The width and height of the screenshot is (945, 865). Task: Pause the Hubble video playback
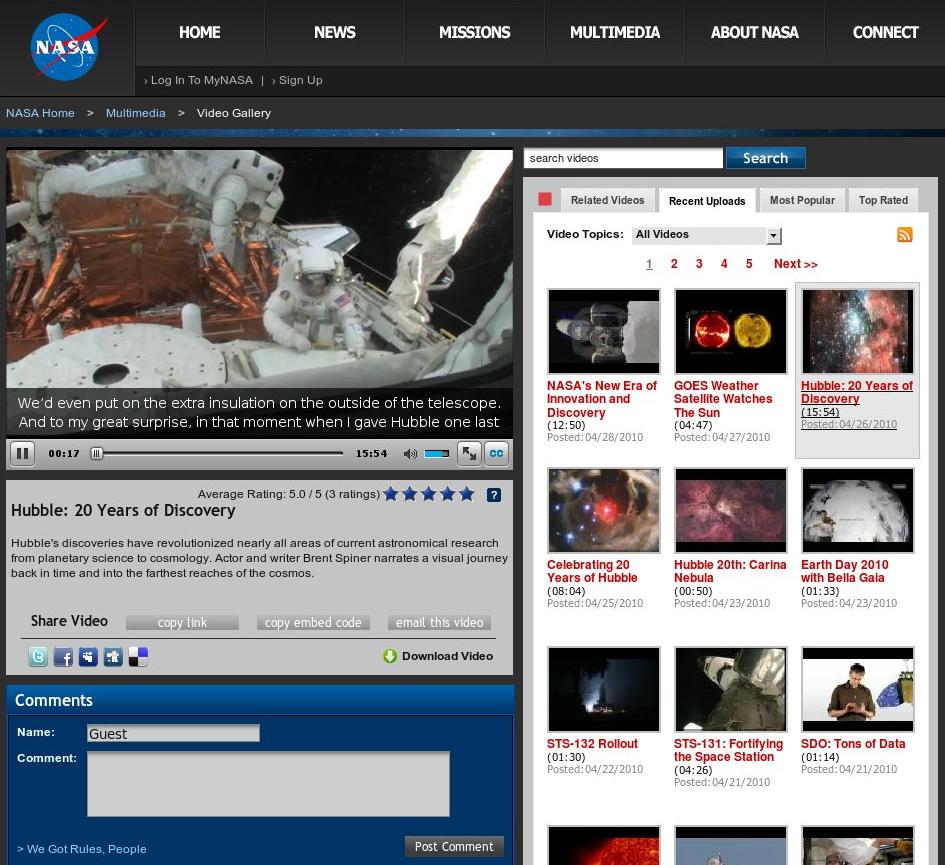click(22, 454)
